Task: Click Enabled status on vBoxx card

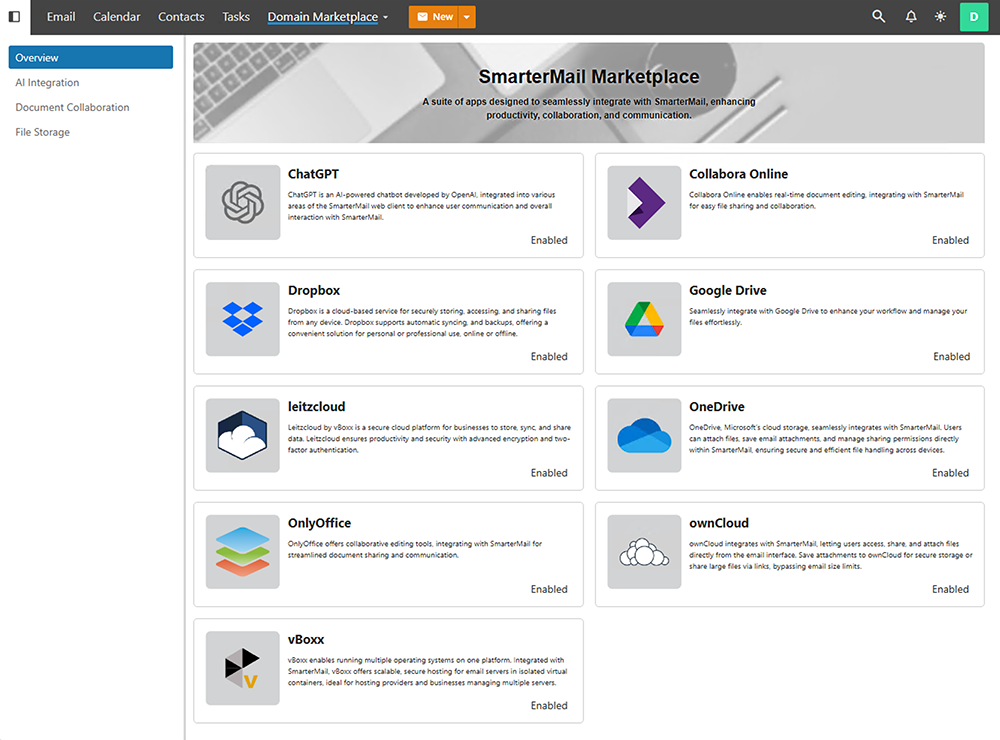Action: click(x=549, y=706)
